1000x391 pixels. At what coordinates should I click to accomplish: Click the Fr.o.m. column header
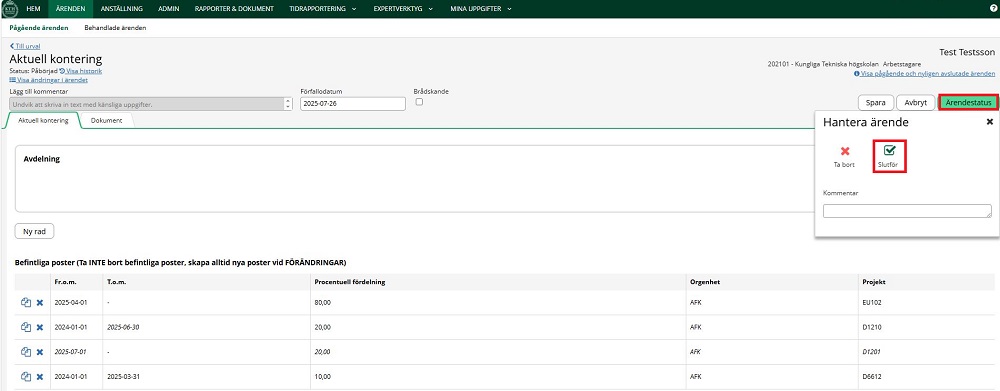point(66,282)
